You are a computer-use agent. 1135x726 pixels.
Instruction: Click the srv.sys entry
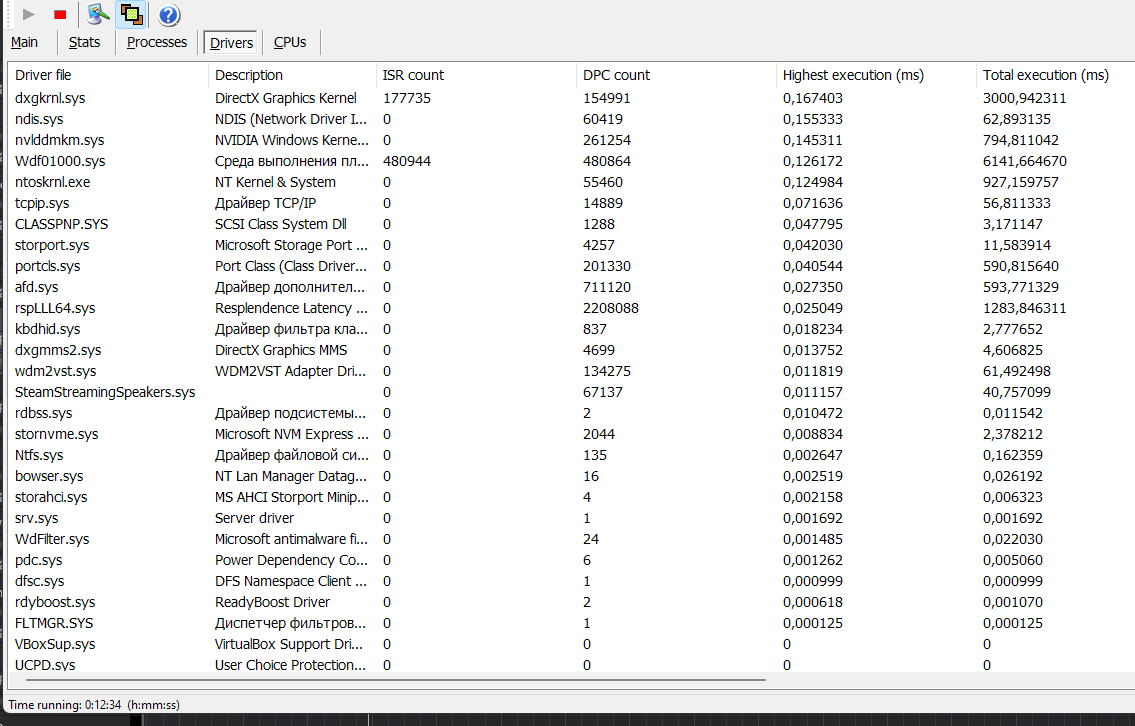37,518
